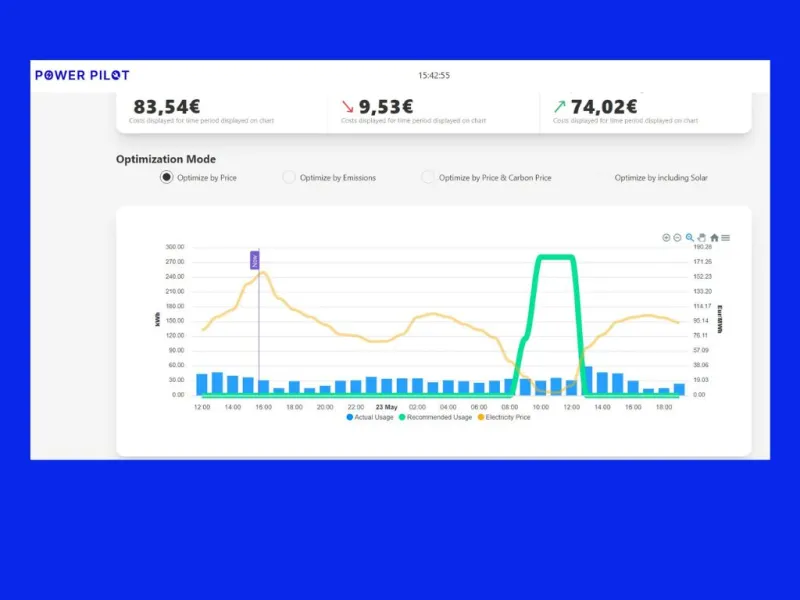Open the chart hamburger menu
Screen dimensions: 800x600
tap(726, 238)
